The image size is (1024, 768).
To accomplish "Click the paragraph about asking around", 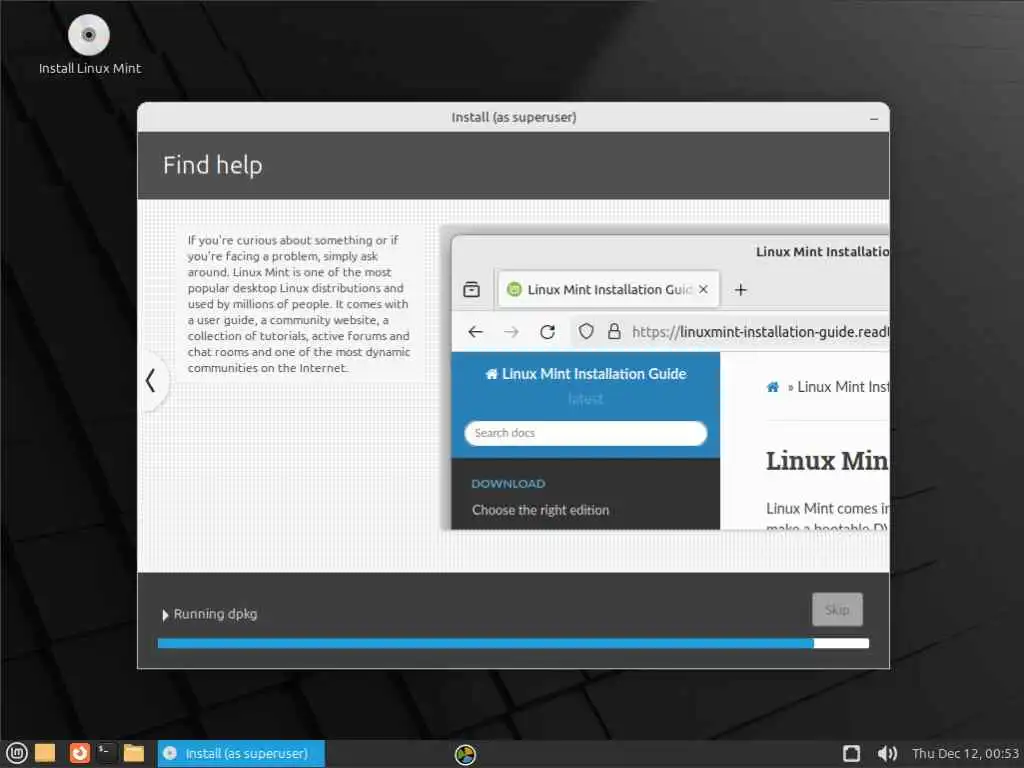I will point(298,304).
